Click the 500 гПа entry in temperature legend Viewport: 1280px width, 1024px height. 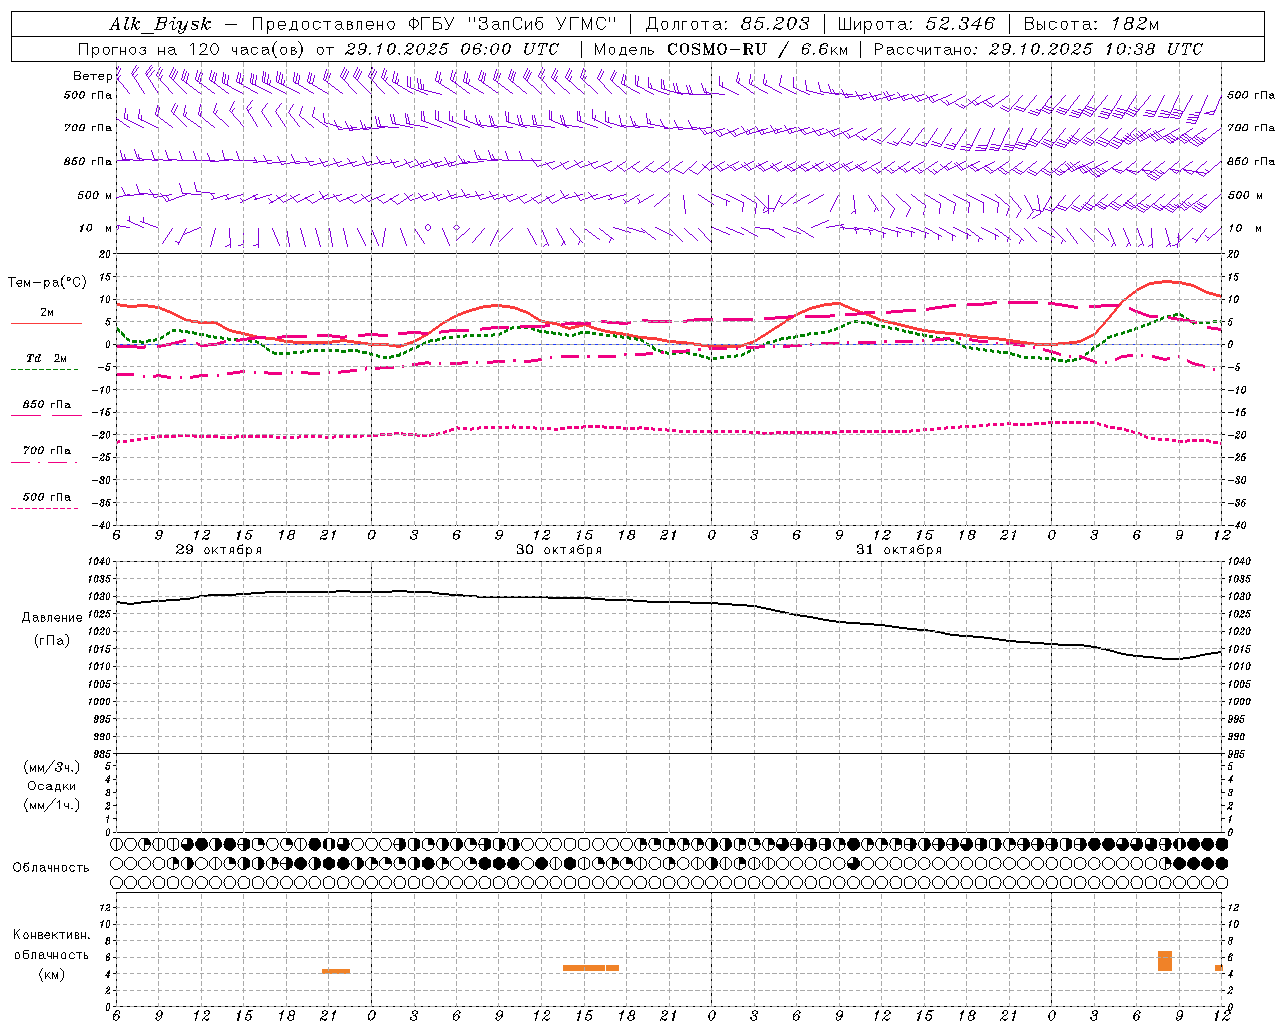[x=46, y=500]
